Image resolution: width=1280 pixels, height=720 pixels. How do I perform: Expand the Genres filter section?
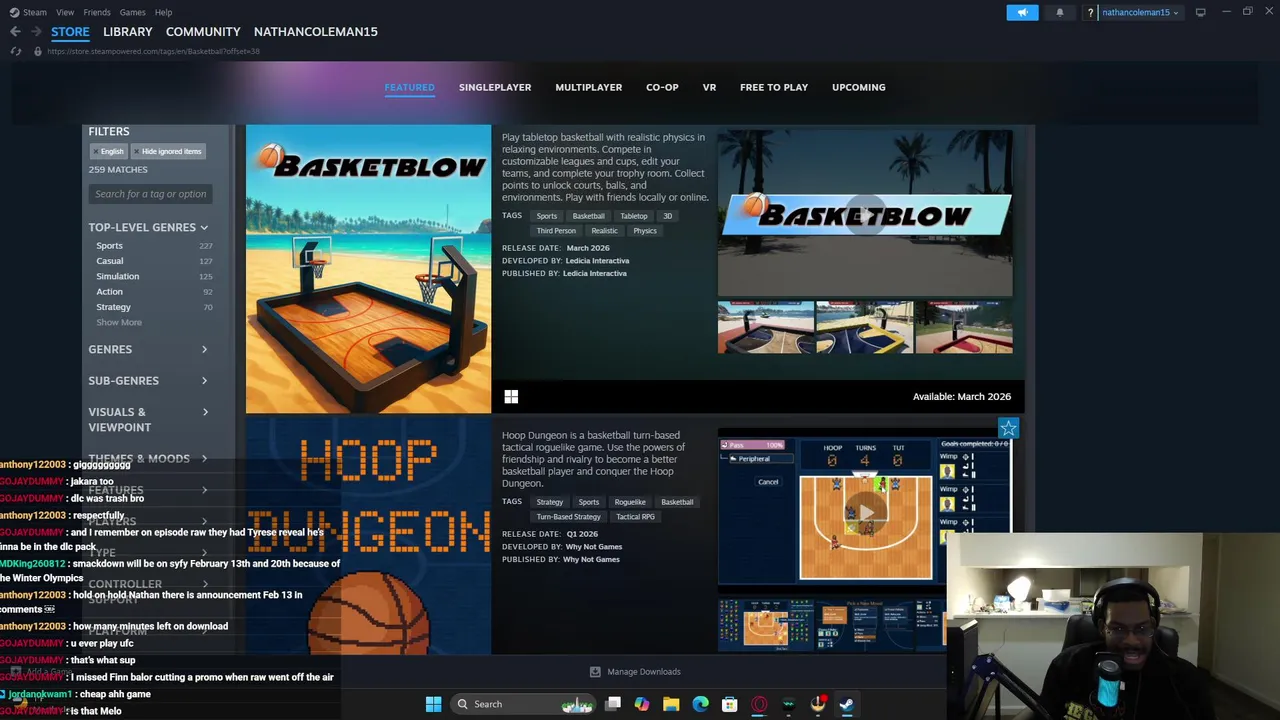pos(148,349)
